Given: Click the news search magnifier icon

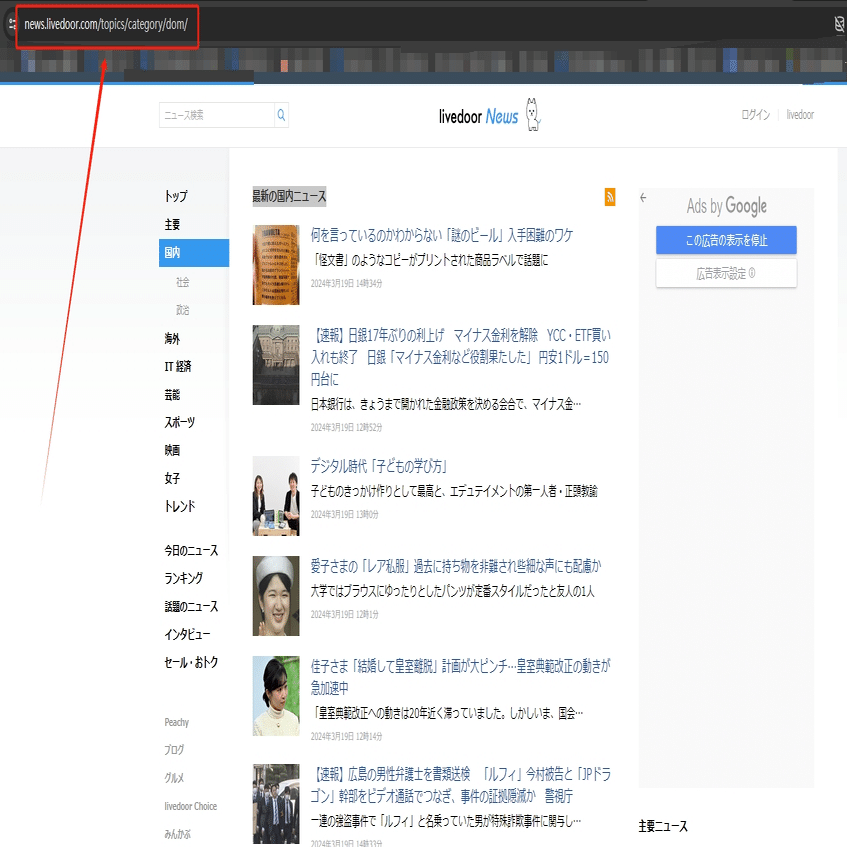Looking at the screenshot, I should click(281, 115).
